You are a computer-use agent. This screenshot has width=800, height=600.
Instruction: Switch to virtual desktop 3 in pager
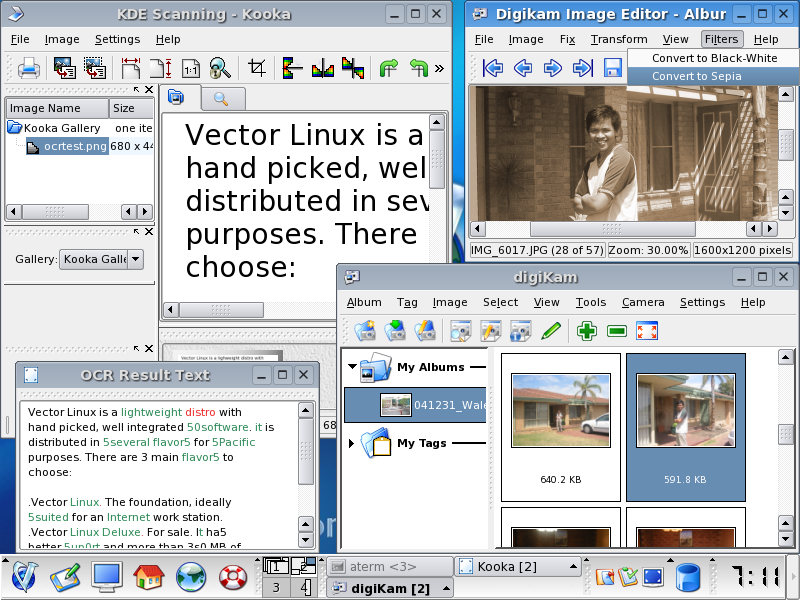point(276,587)
